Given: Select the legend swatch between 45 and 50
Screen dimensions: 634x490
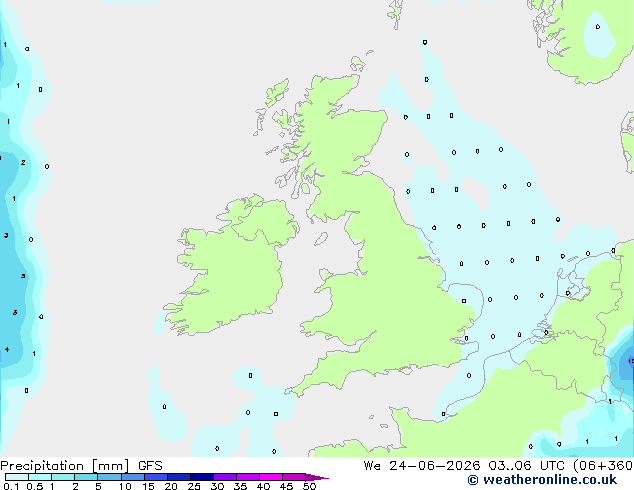Looking at the screenshot, I should click(294, 477).
